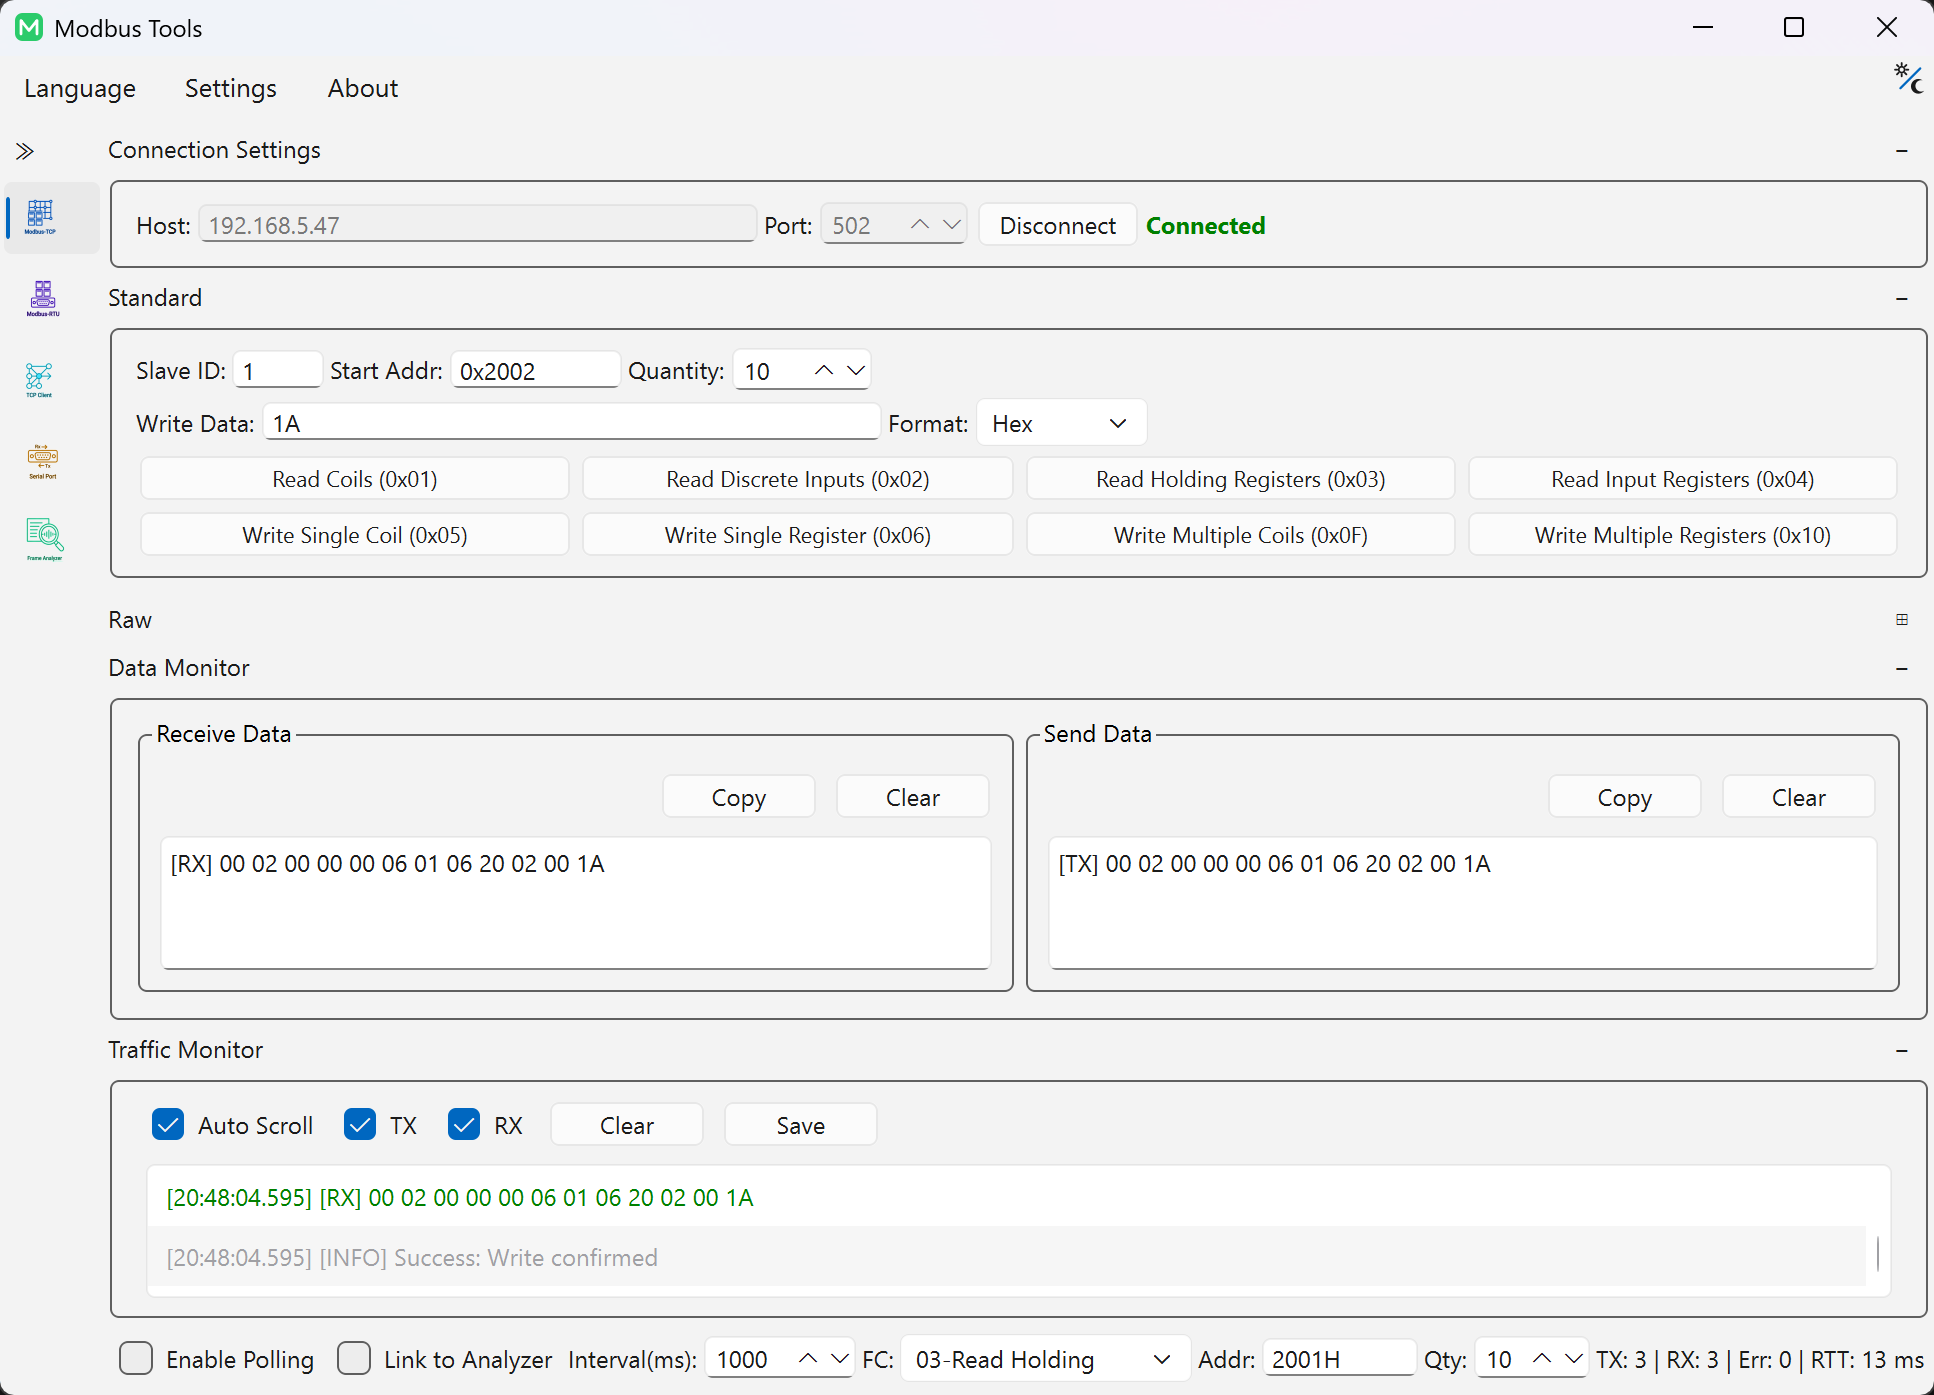This screenshot has width=1934, height=1395.
Task: Decrease the Quantity value in Standard
Action: (x=855, y=371)
